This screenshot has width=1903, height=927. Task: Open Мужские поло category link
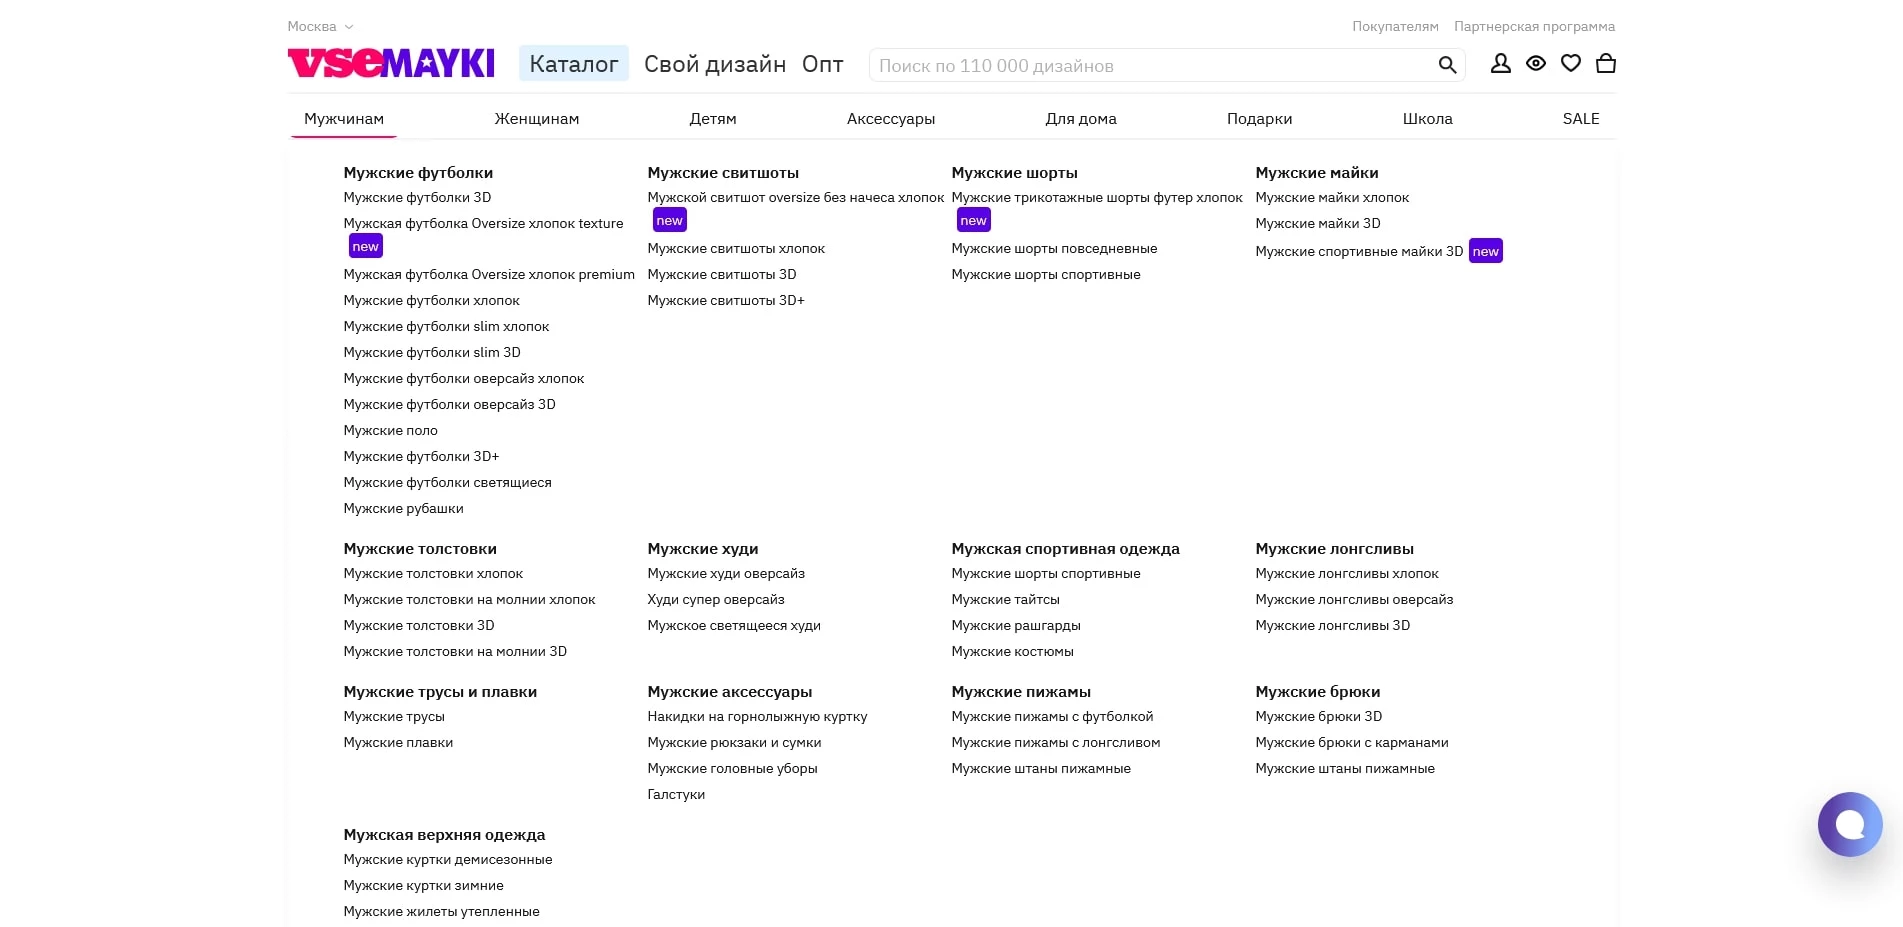pos(390,431)
